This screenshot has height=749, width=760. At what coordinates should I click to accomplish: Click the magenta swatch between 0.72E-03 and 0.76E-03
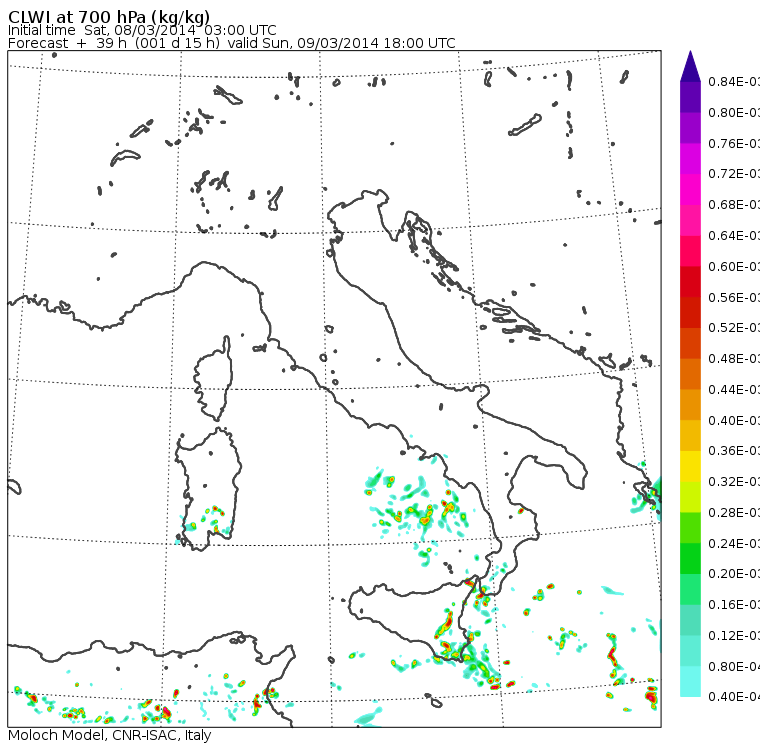[690, 159]
